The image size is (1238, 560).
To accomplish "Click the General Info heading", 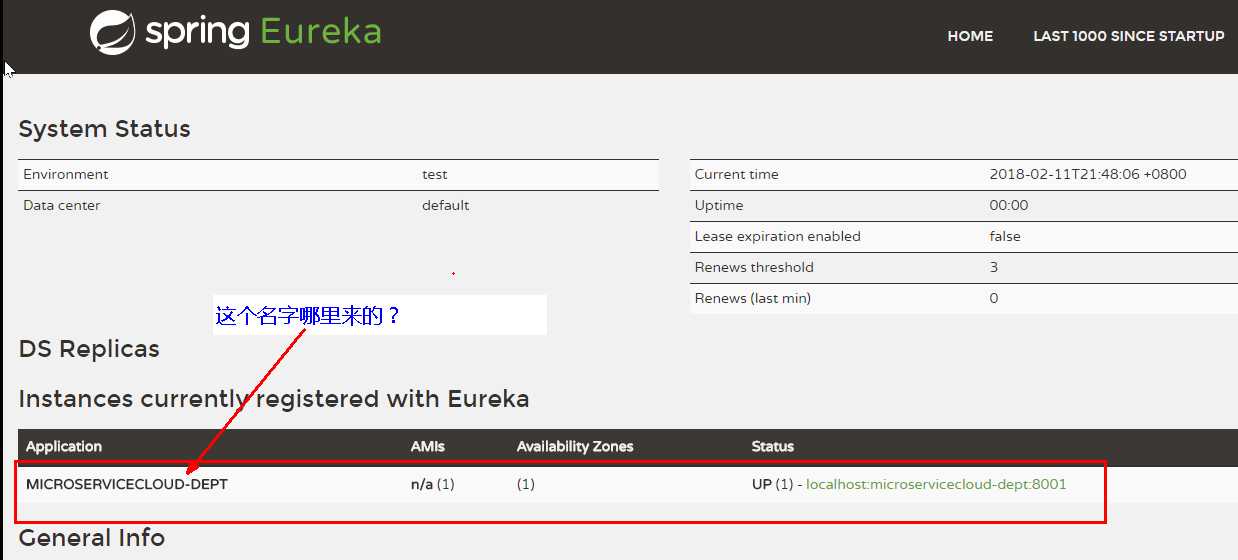I will 92,537.
